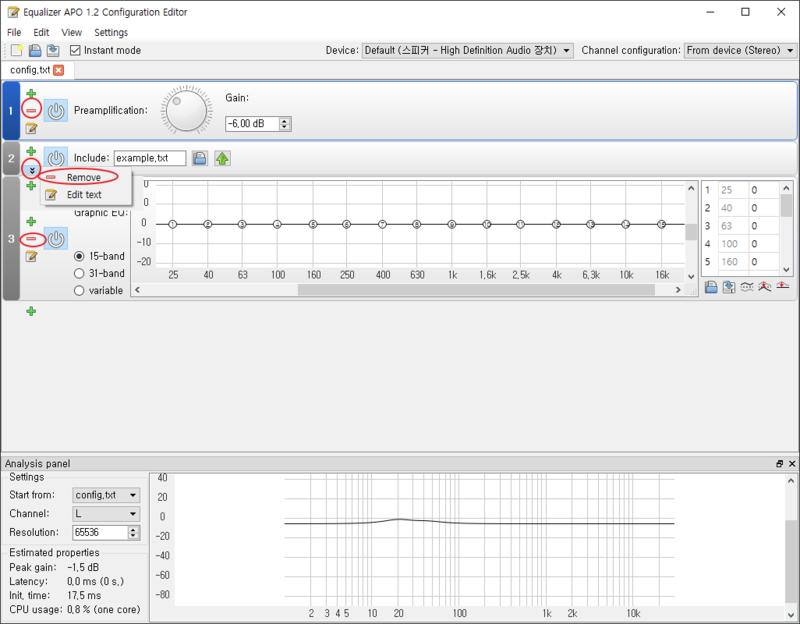Close the config.txt tab
Image resolution: width=800 pixels, height=624 pixels.
pyautogui.click(x=59, y=70)
